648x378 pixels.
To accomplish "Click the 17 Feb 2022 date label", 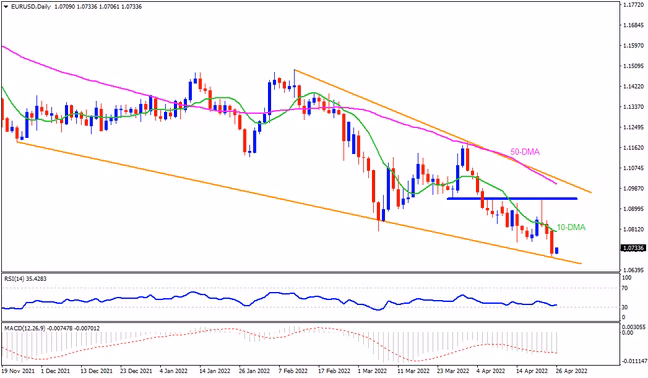I will point(334,371).
